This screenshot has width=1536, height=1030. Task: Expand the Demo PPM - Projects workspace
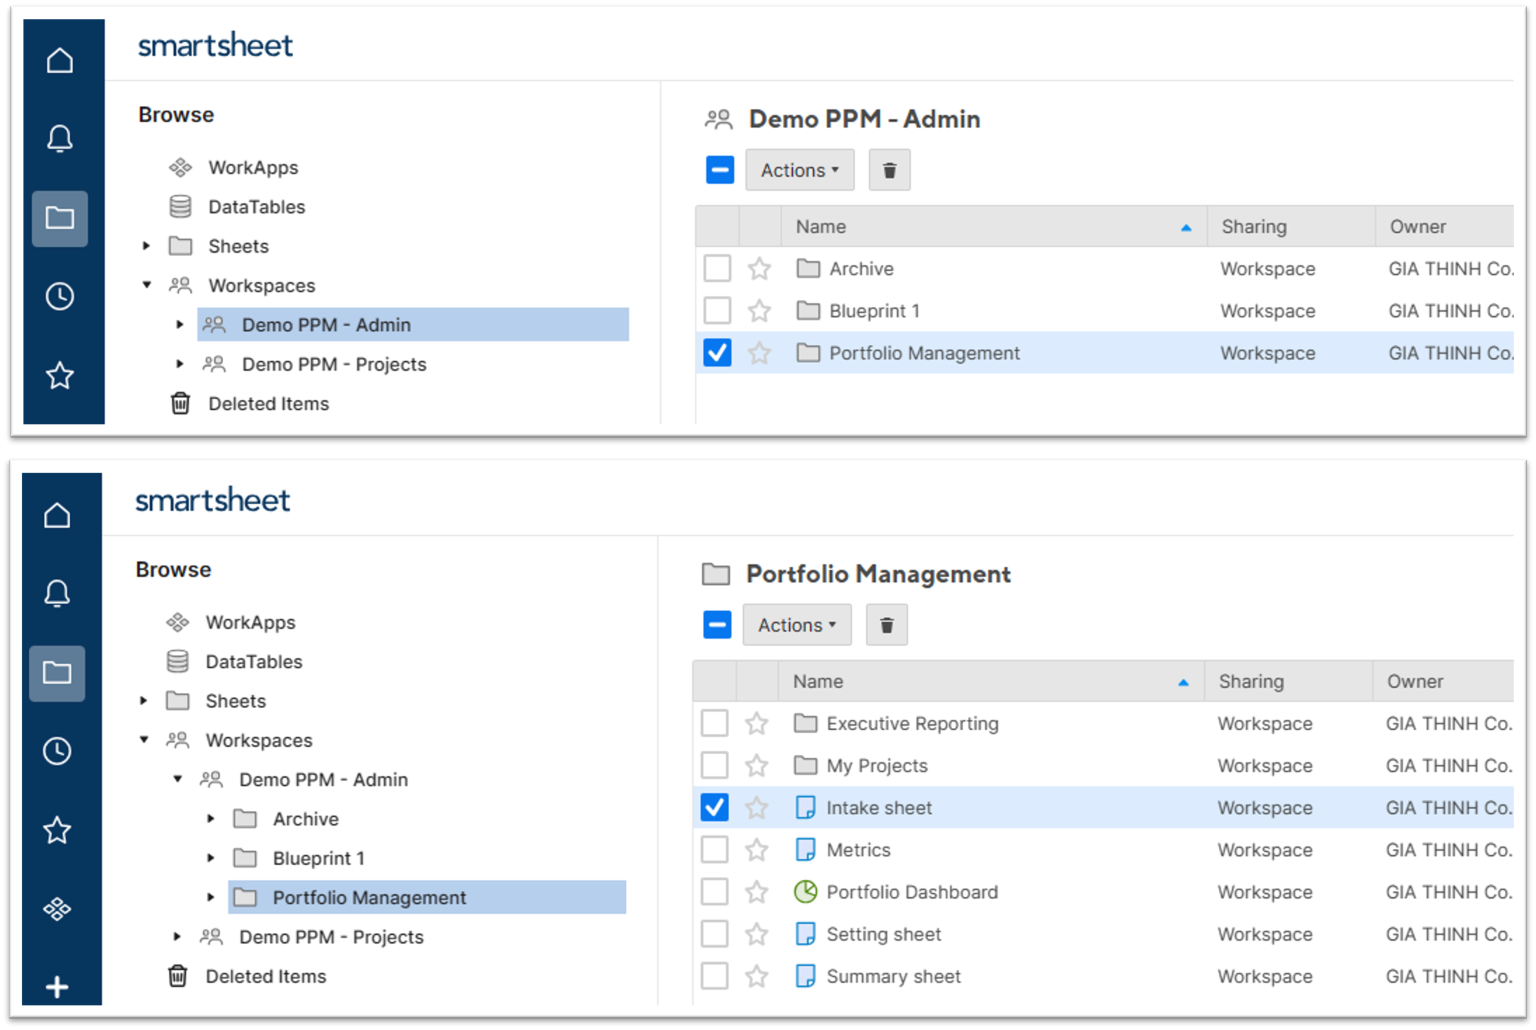tap(177, 937)
